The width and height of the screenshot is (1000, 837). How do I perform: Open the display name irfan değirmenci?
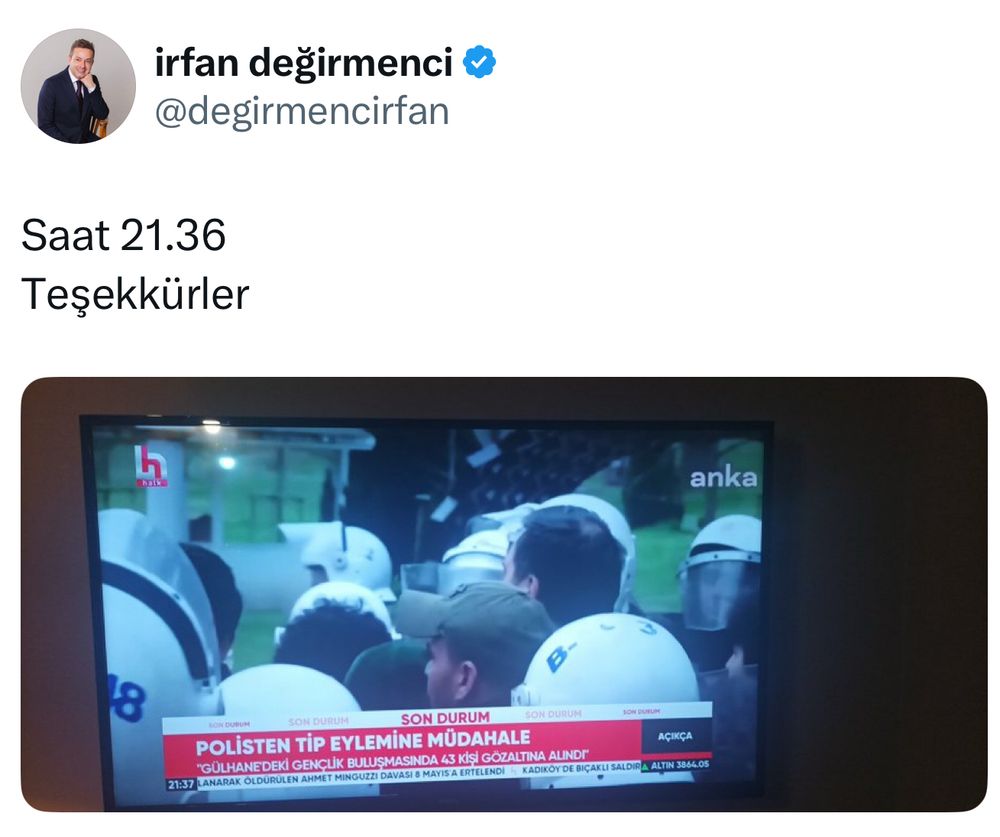(304, 62)
